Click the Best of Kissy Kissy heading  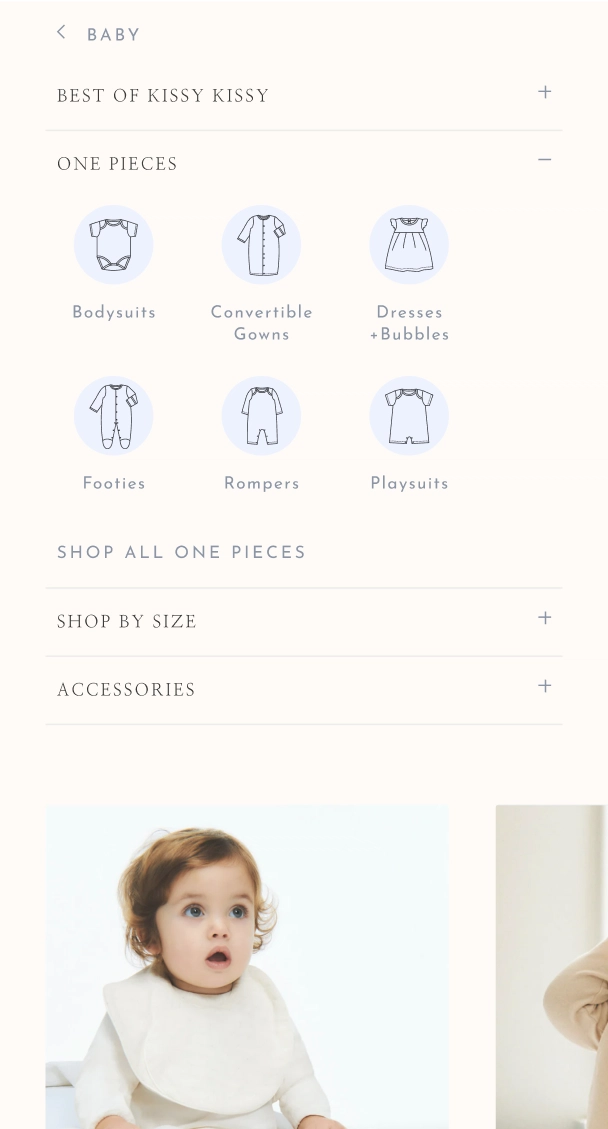(x=163, y=96)
